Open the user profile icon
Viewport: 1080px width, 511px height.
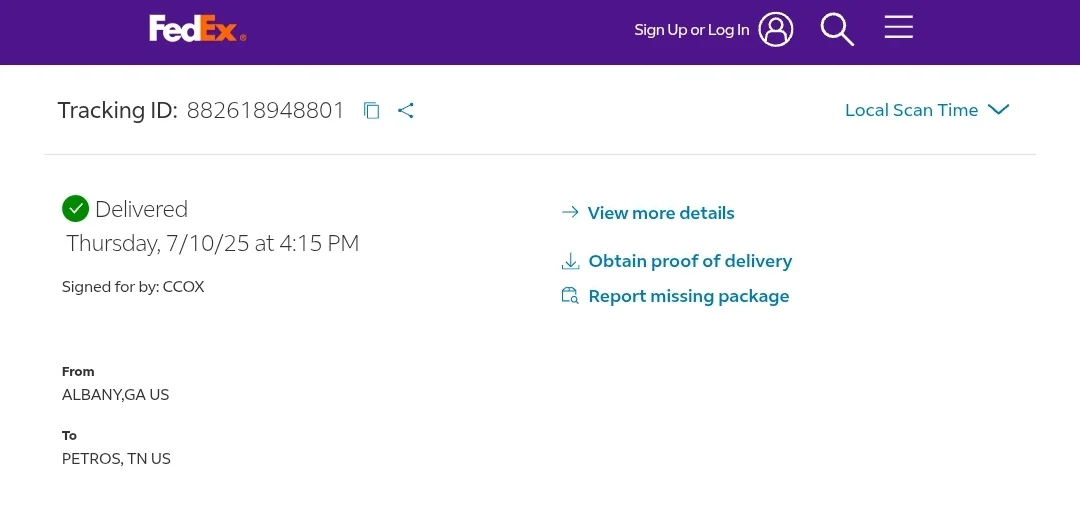pyautogui.click(x=775, y=29)
